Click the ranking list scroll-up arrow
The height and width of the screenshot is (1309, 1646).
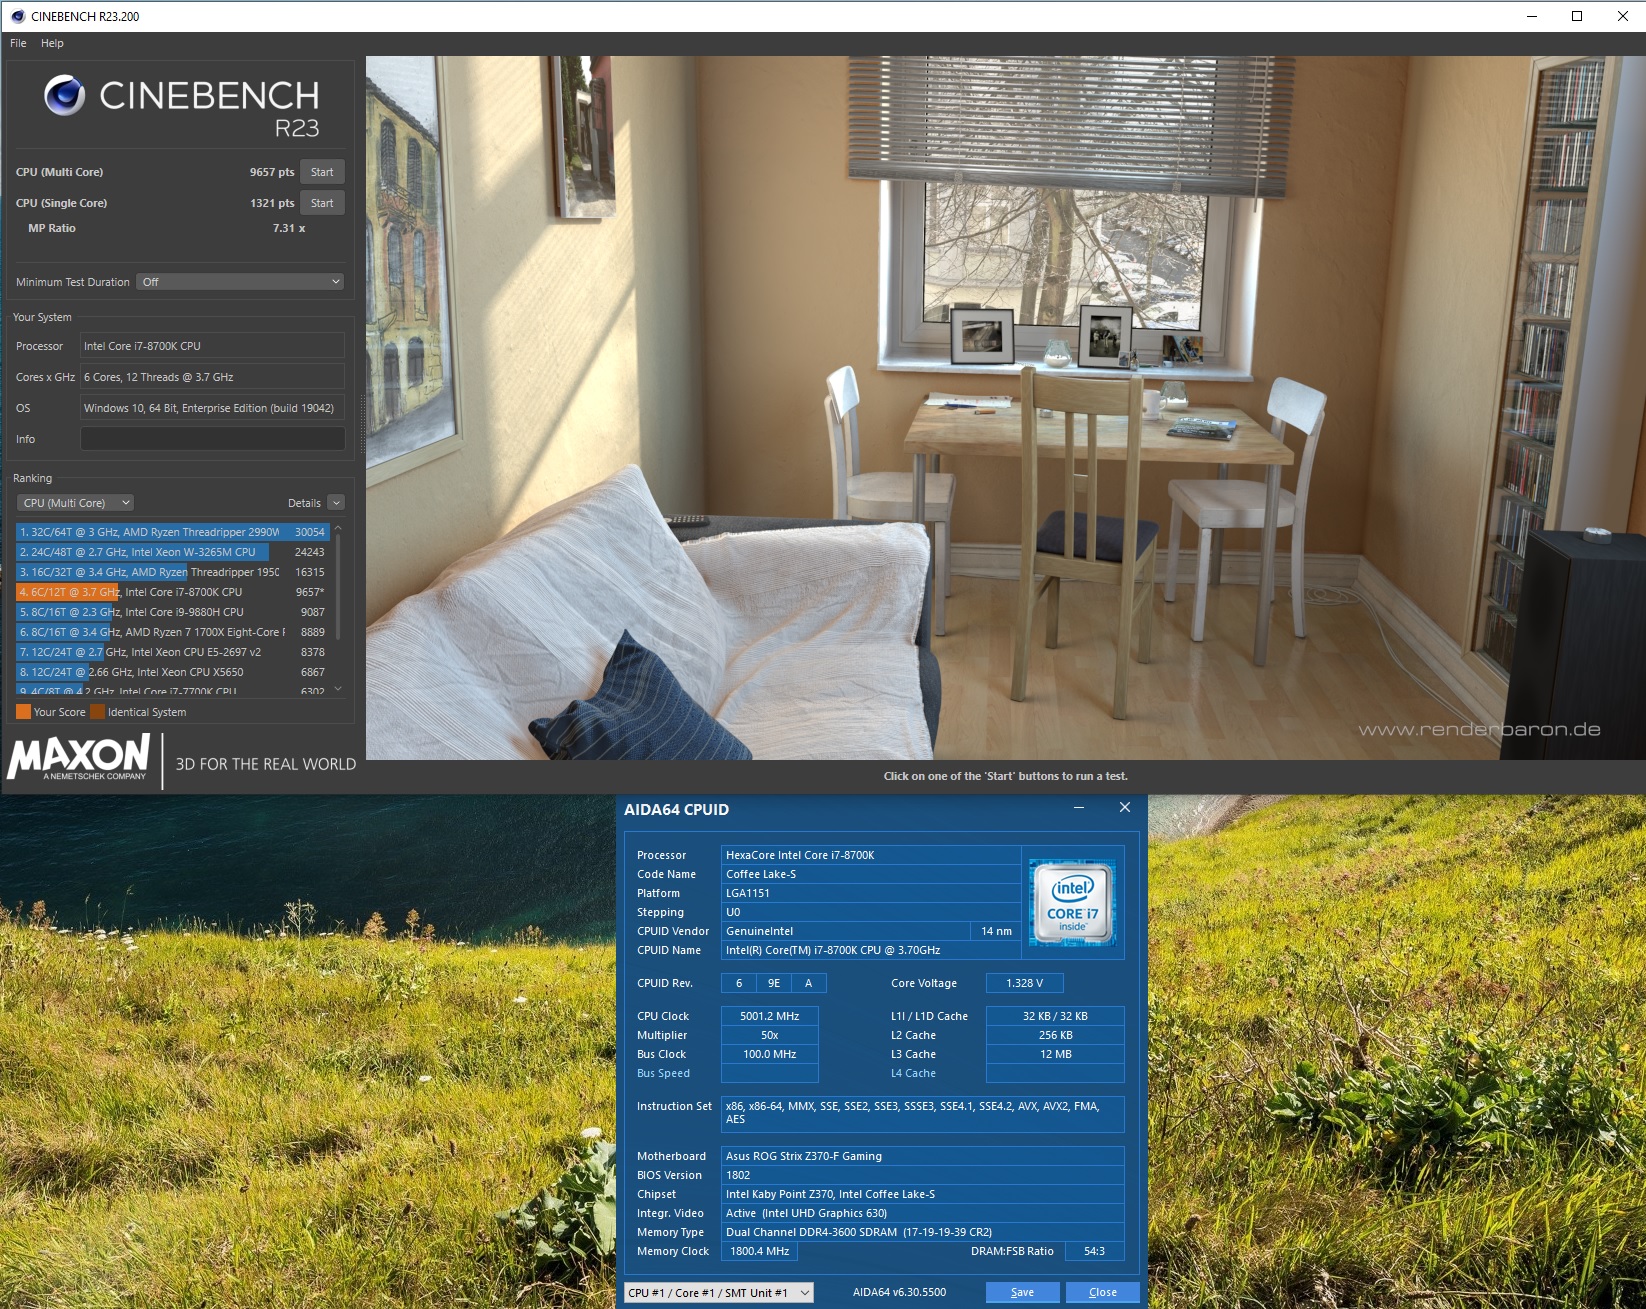338,527
